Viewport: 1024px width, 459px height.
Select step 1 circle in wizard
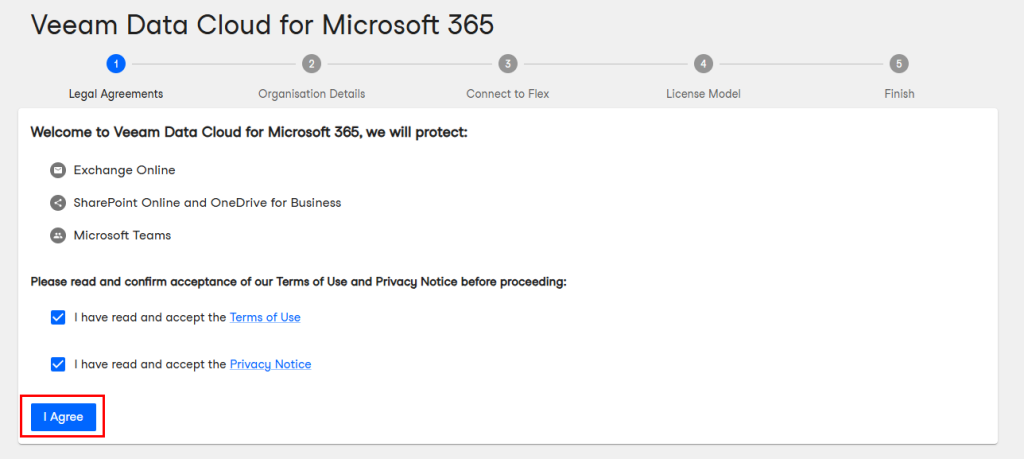pyautogui.click(x=116, y=64)
